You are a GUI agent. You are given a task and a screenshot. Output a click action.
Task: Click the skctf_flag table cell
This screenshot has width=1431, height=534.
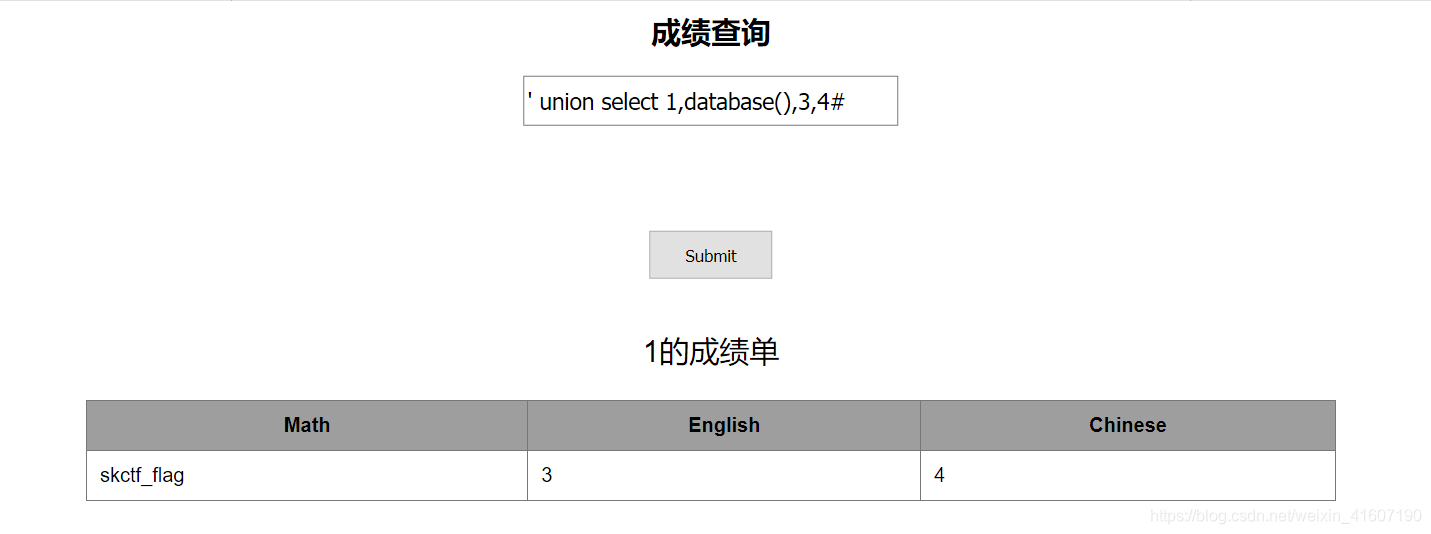pyautogui.click(x=307, y=475)
